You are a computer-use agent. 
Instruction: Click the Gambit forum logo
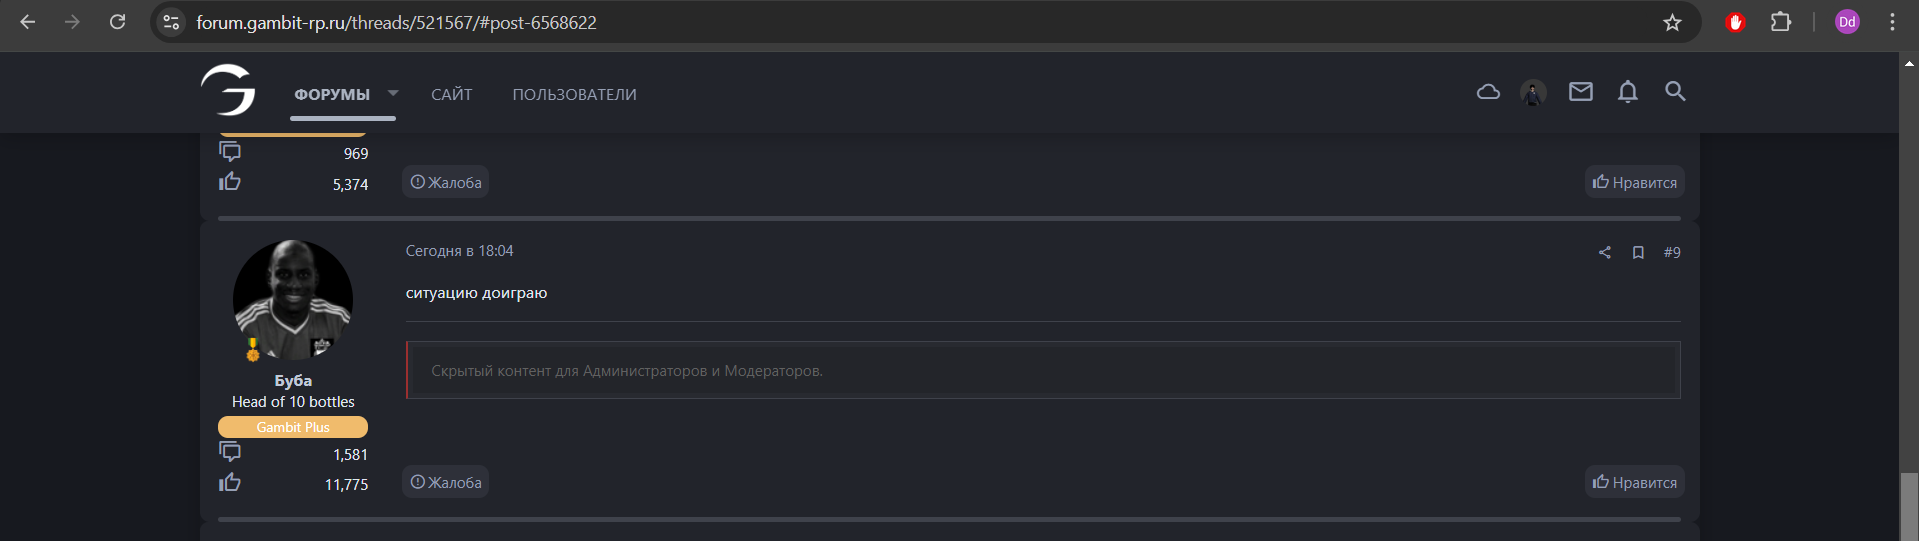coord(228,91)
